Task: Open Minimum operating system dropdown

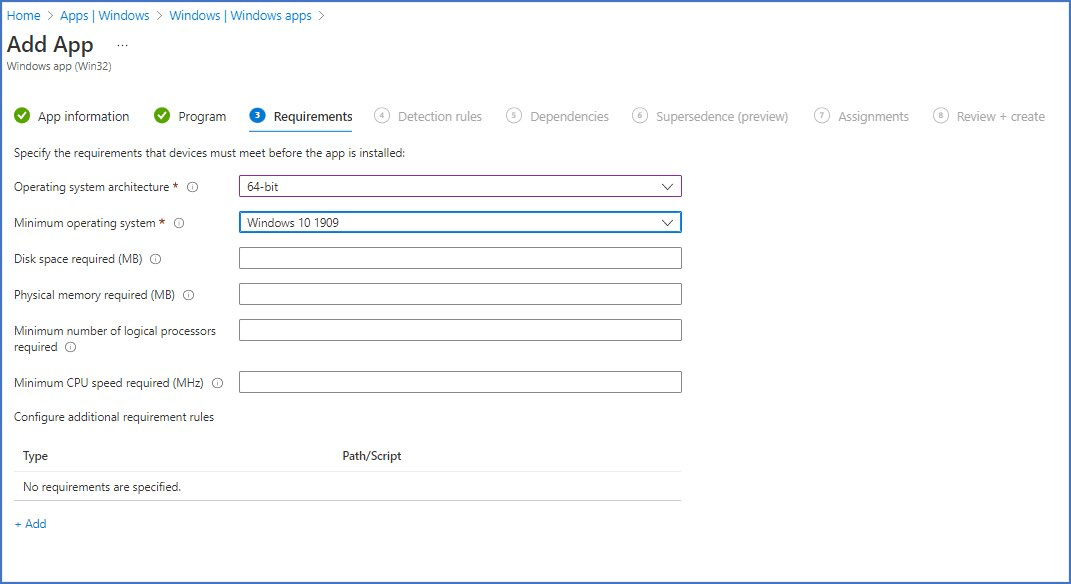Action: (460, 223)
